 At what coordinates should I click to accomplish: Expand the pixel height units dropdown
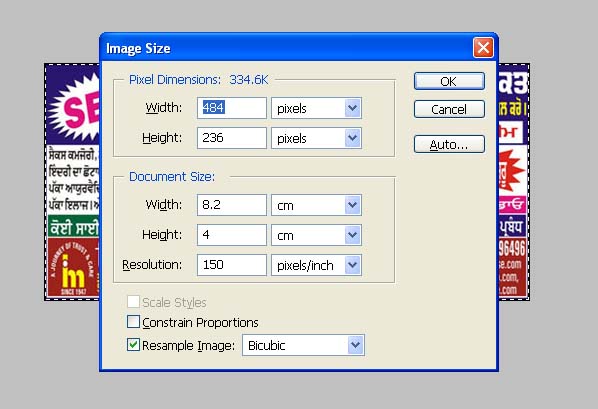coord(317,138)
